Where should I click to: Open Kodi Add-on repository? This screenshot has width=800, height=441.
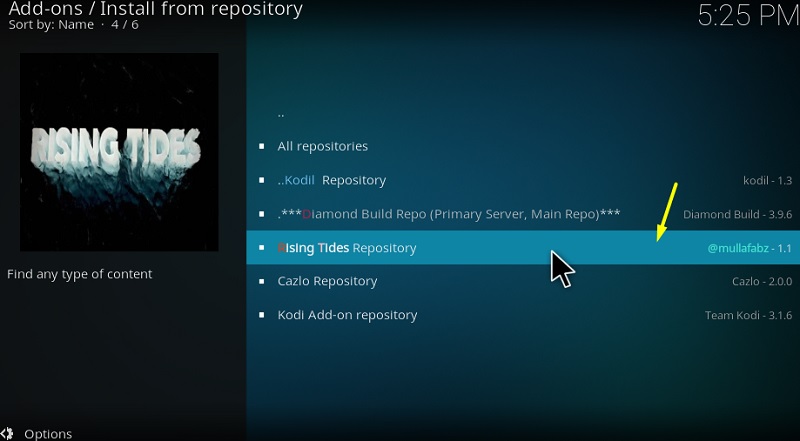coord(523,315)
